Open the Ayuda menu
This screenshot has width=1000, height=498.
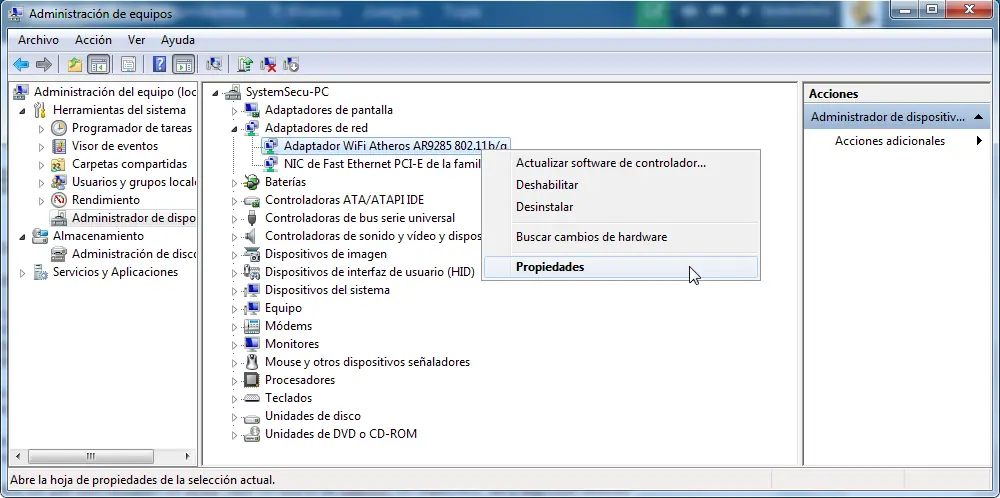[x=178, y=40]
